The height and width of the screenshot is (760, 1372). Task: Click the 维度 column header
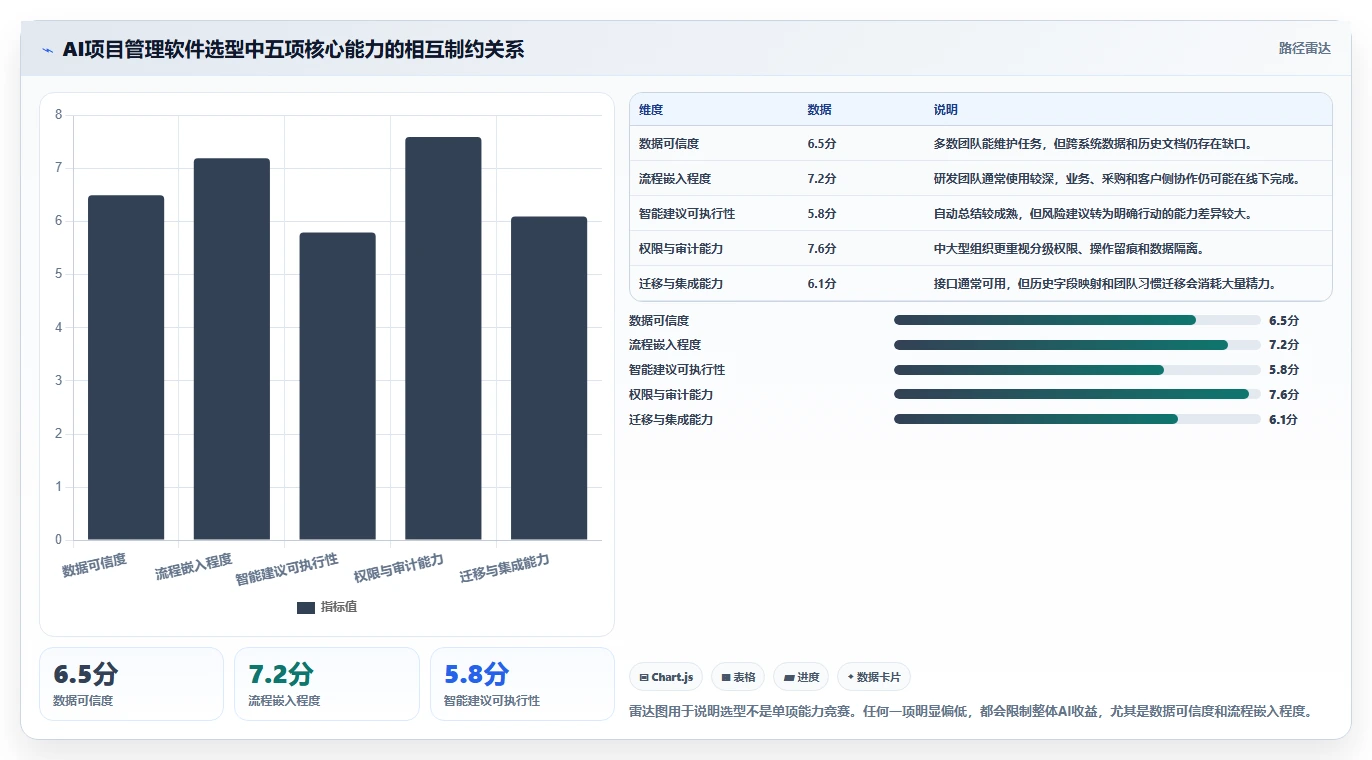[651, 110]
